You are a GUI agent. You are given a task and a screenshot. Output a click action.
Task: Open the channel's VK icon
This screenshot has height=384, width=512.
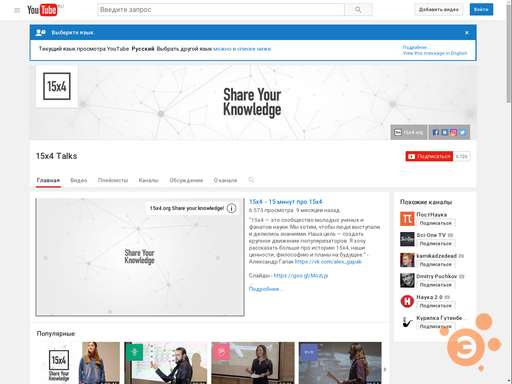coord(444,132)
